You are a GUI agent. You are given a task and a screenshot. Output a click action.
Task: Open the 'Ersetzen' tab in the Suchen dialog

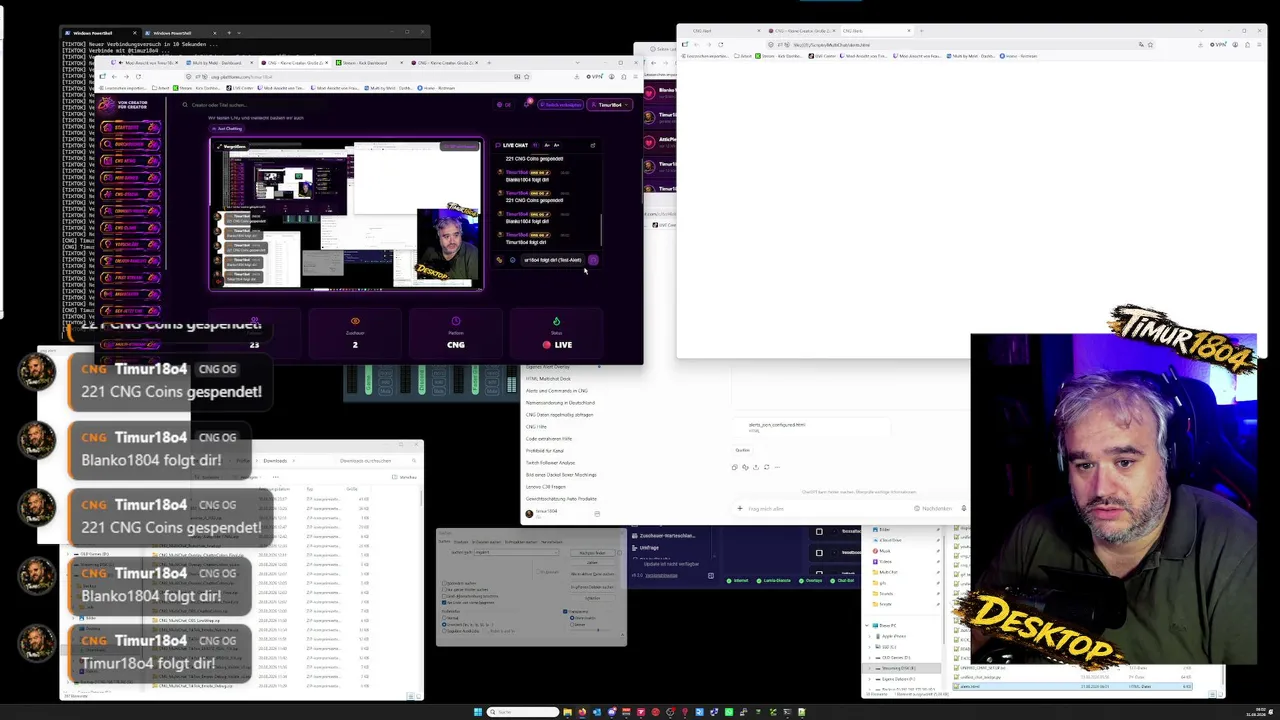460,542
